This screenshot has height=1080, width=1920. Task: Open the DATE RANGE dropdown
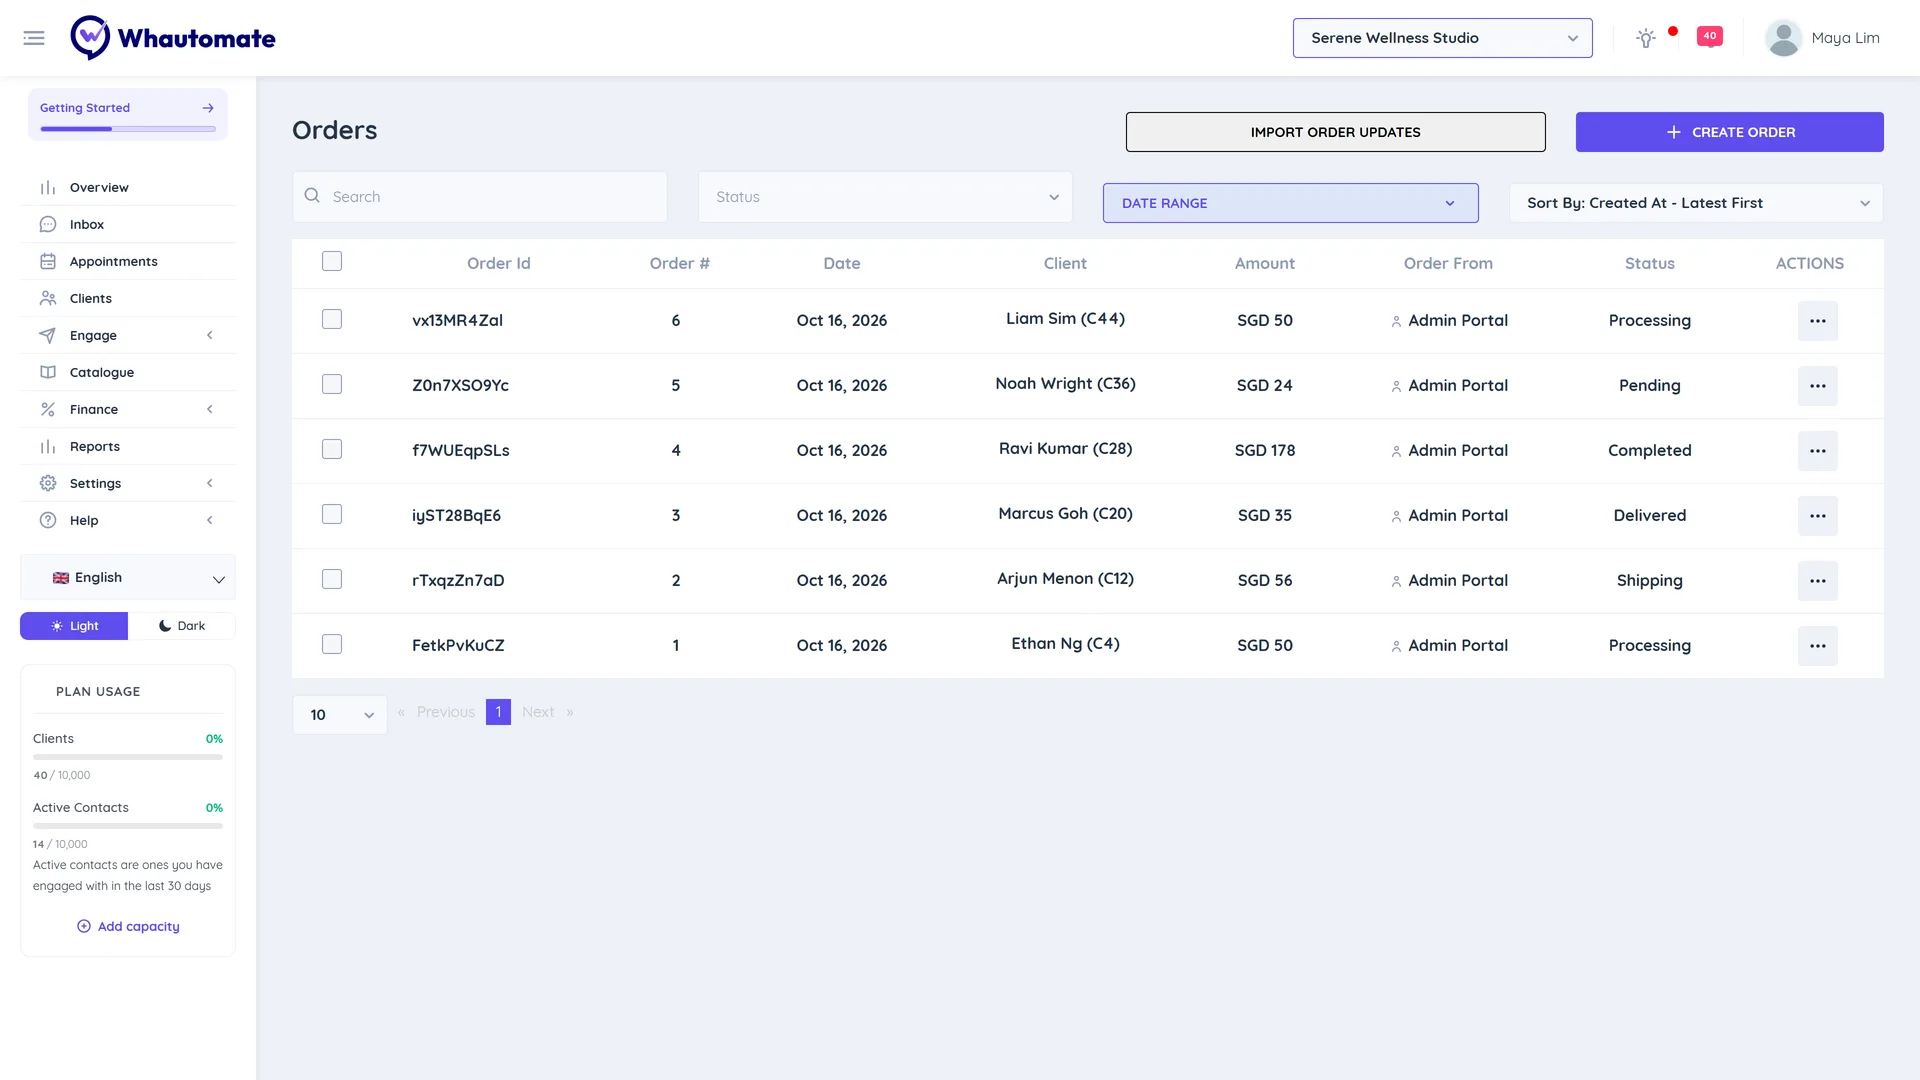(1290, 203)
